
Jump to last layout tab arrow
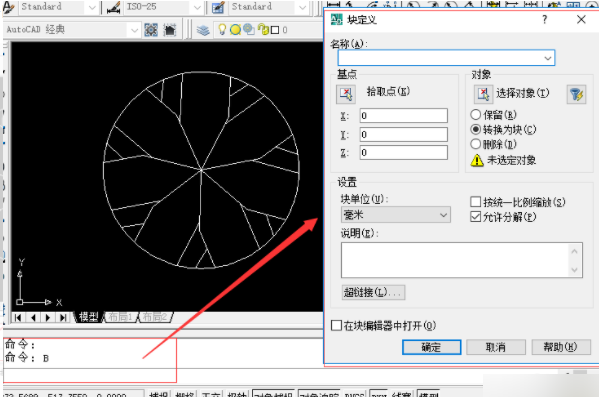(63, 318)
